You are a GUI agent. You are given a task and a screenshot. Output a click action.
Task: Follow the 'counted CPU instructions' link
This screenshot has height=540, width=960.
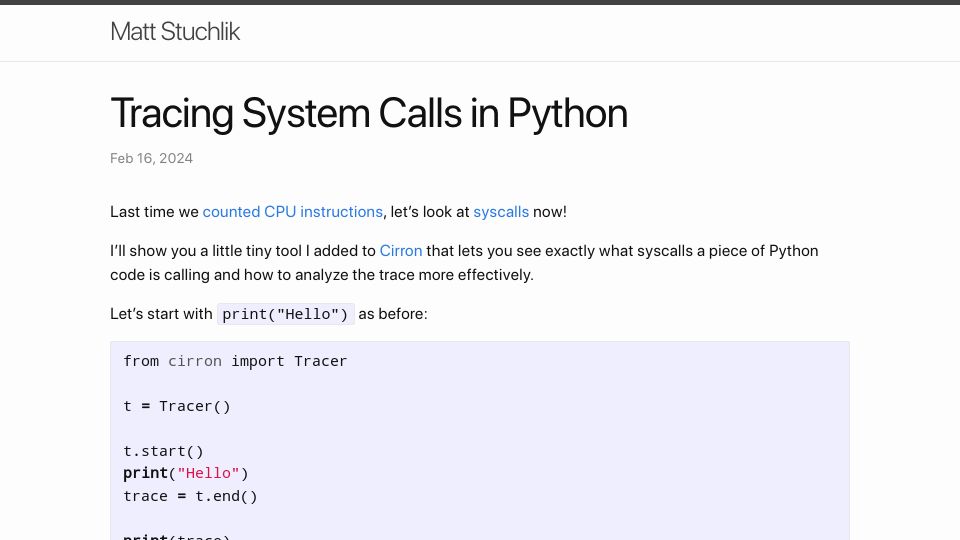(x=293, y=212)
